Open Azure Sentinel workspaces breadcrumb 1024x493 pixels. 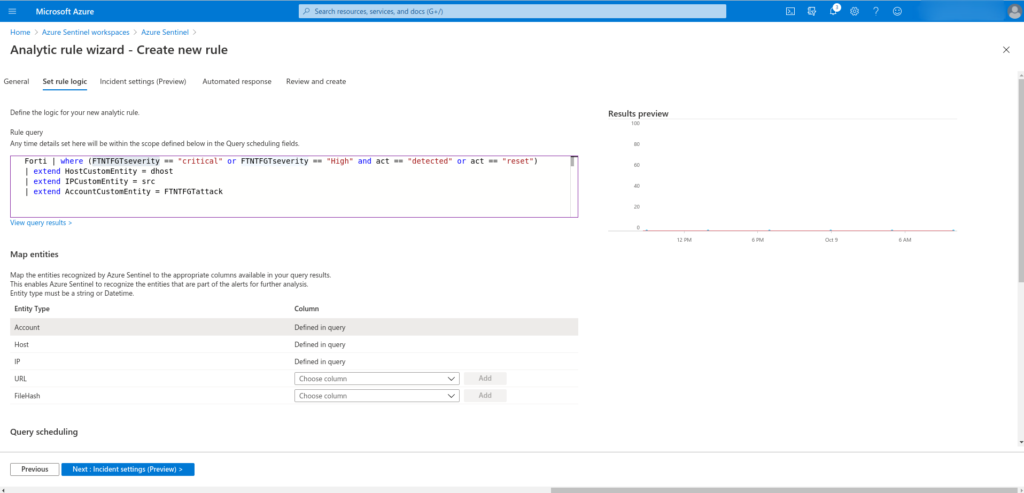click(x=86, y=32)
